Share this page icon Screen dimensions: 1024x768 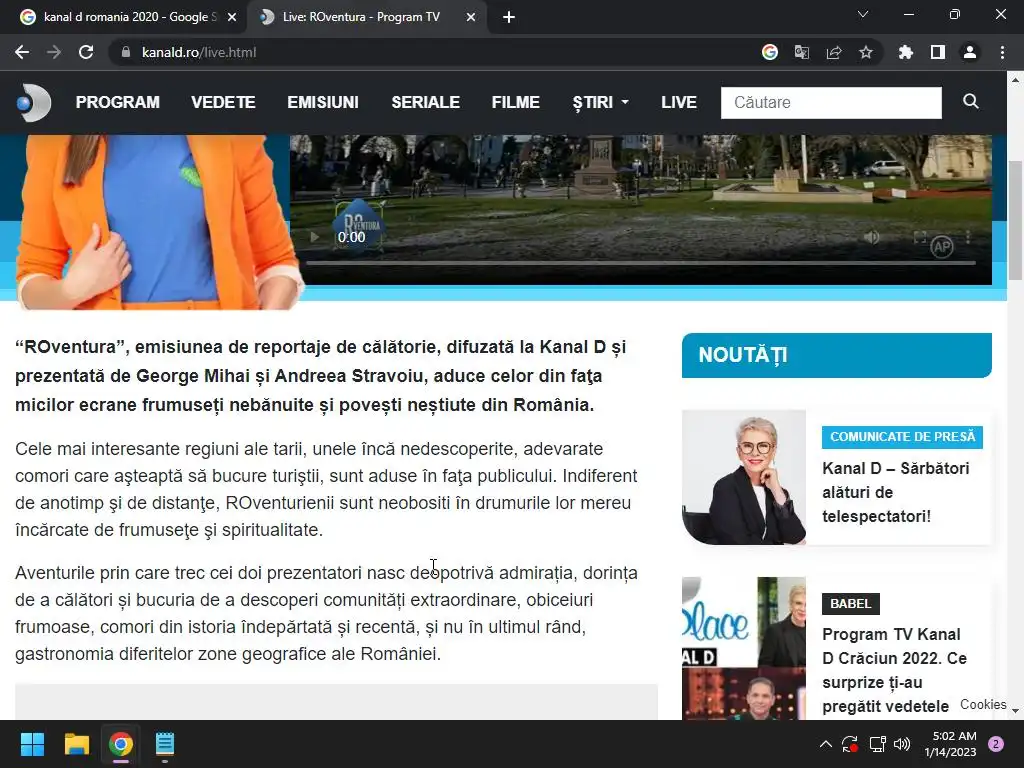[834, 52]
